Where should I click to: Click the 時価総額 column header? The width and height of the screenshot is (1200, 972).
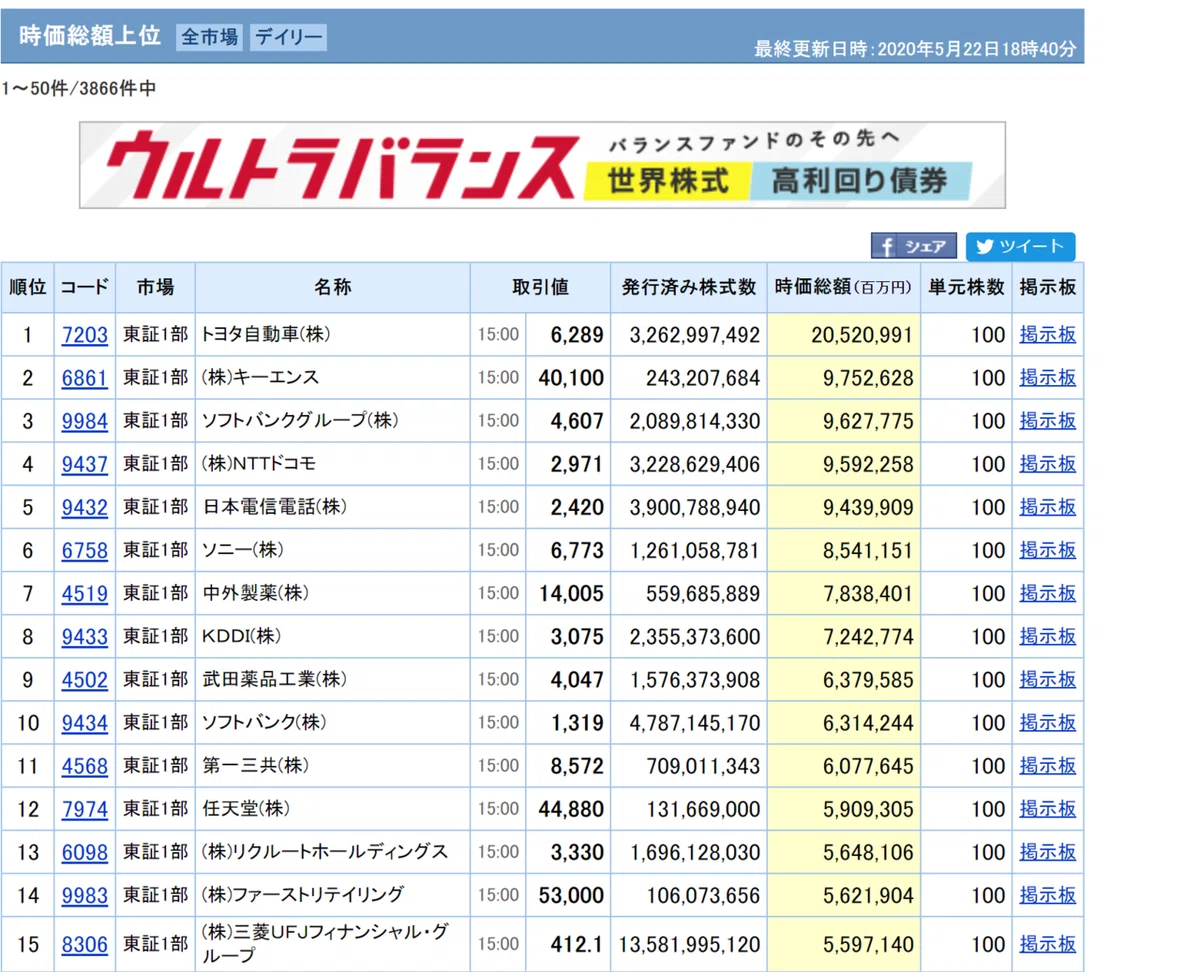coord(843,288)
